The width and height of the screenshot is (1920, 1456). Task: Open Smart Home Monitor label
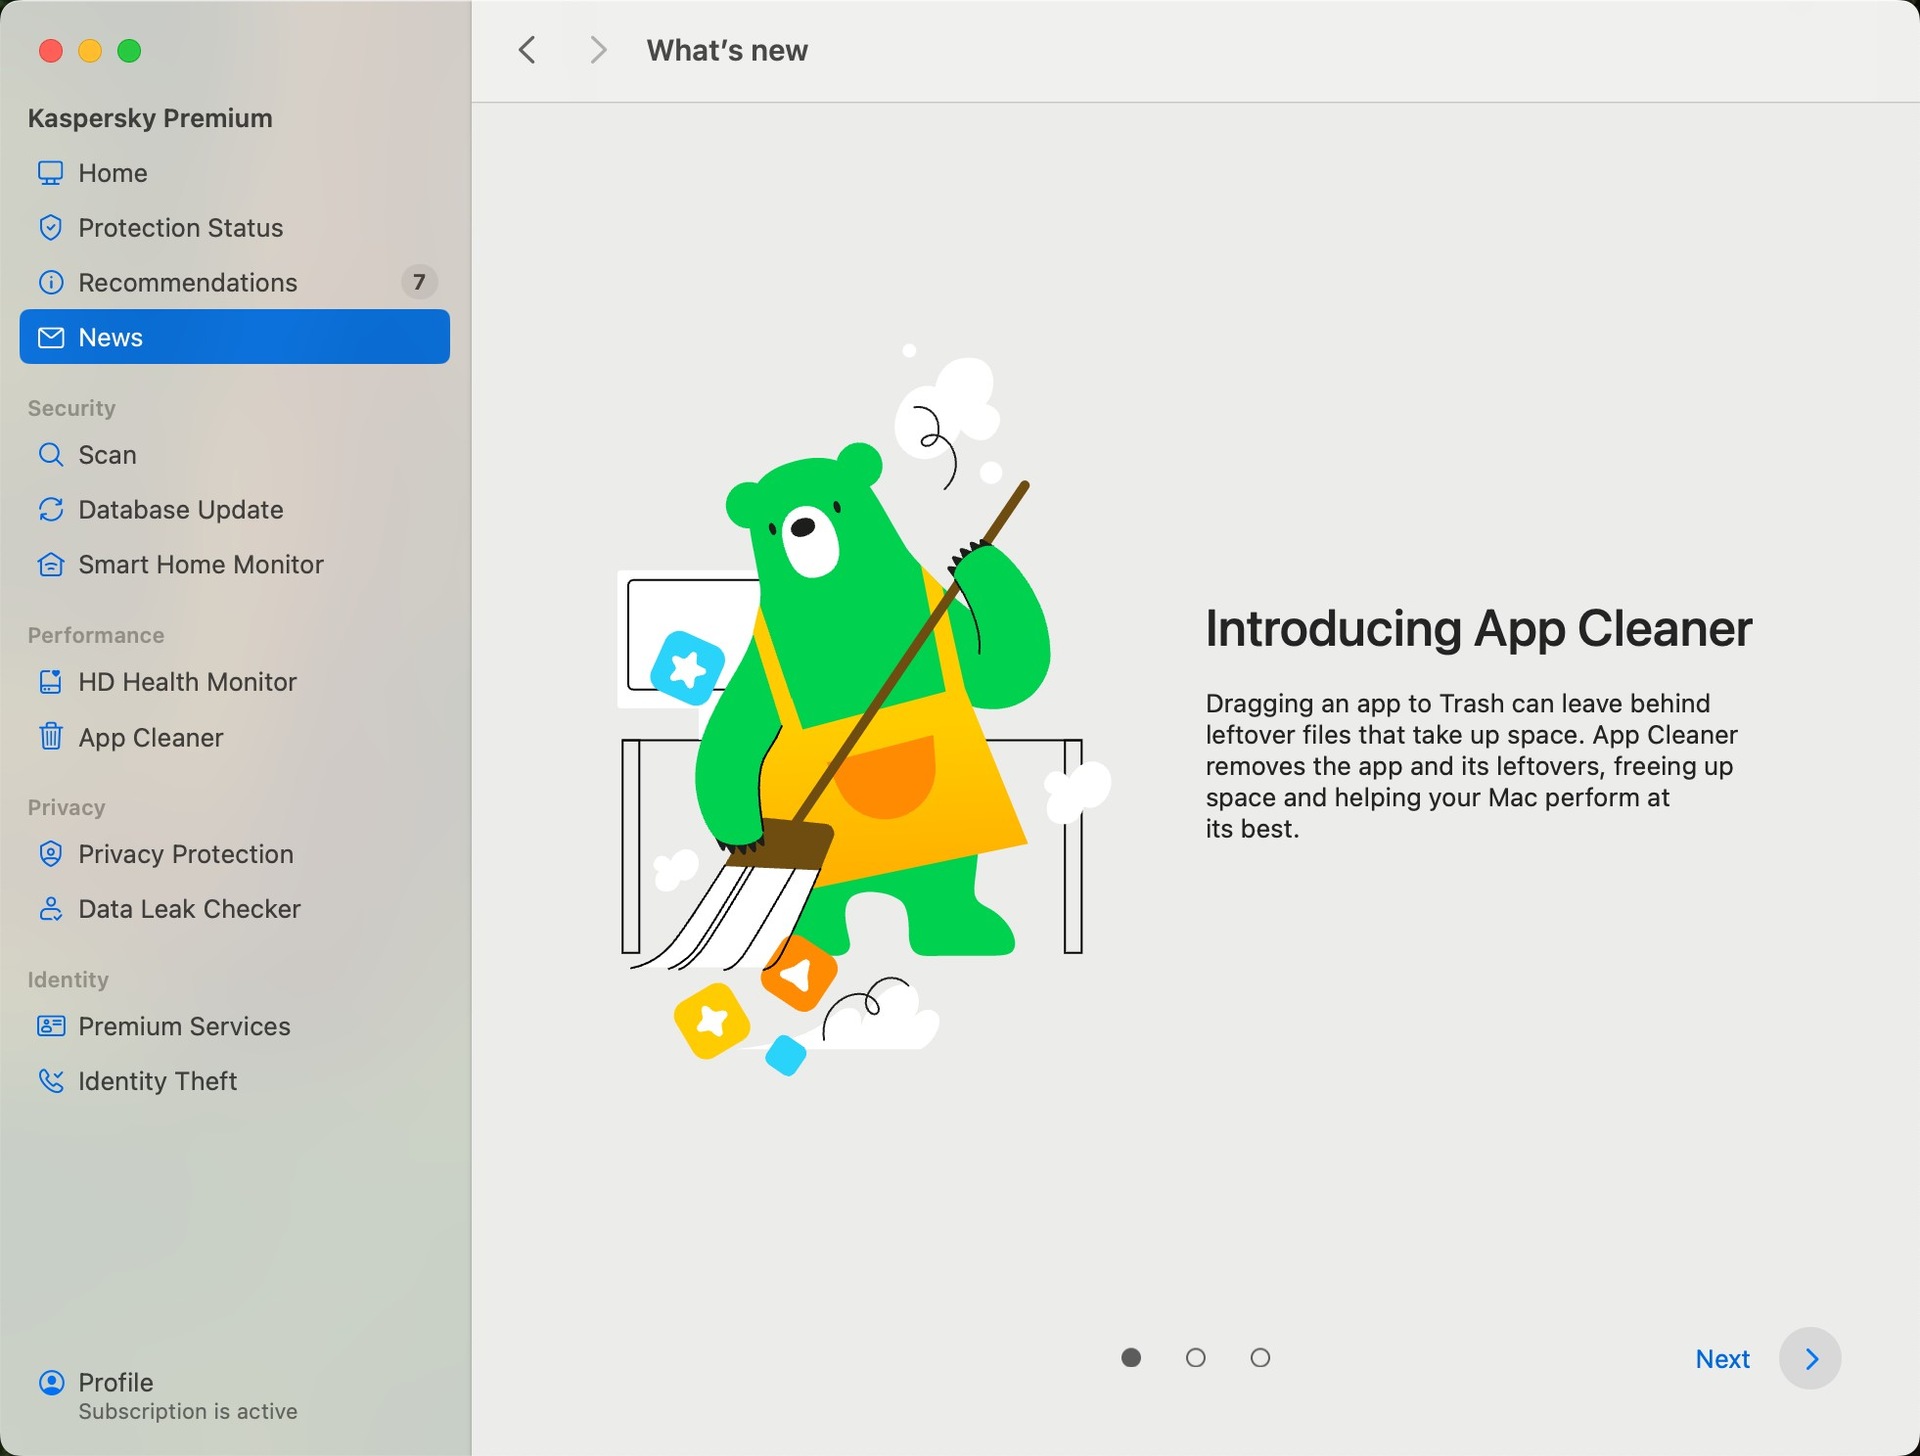click(201, 565)
